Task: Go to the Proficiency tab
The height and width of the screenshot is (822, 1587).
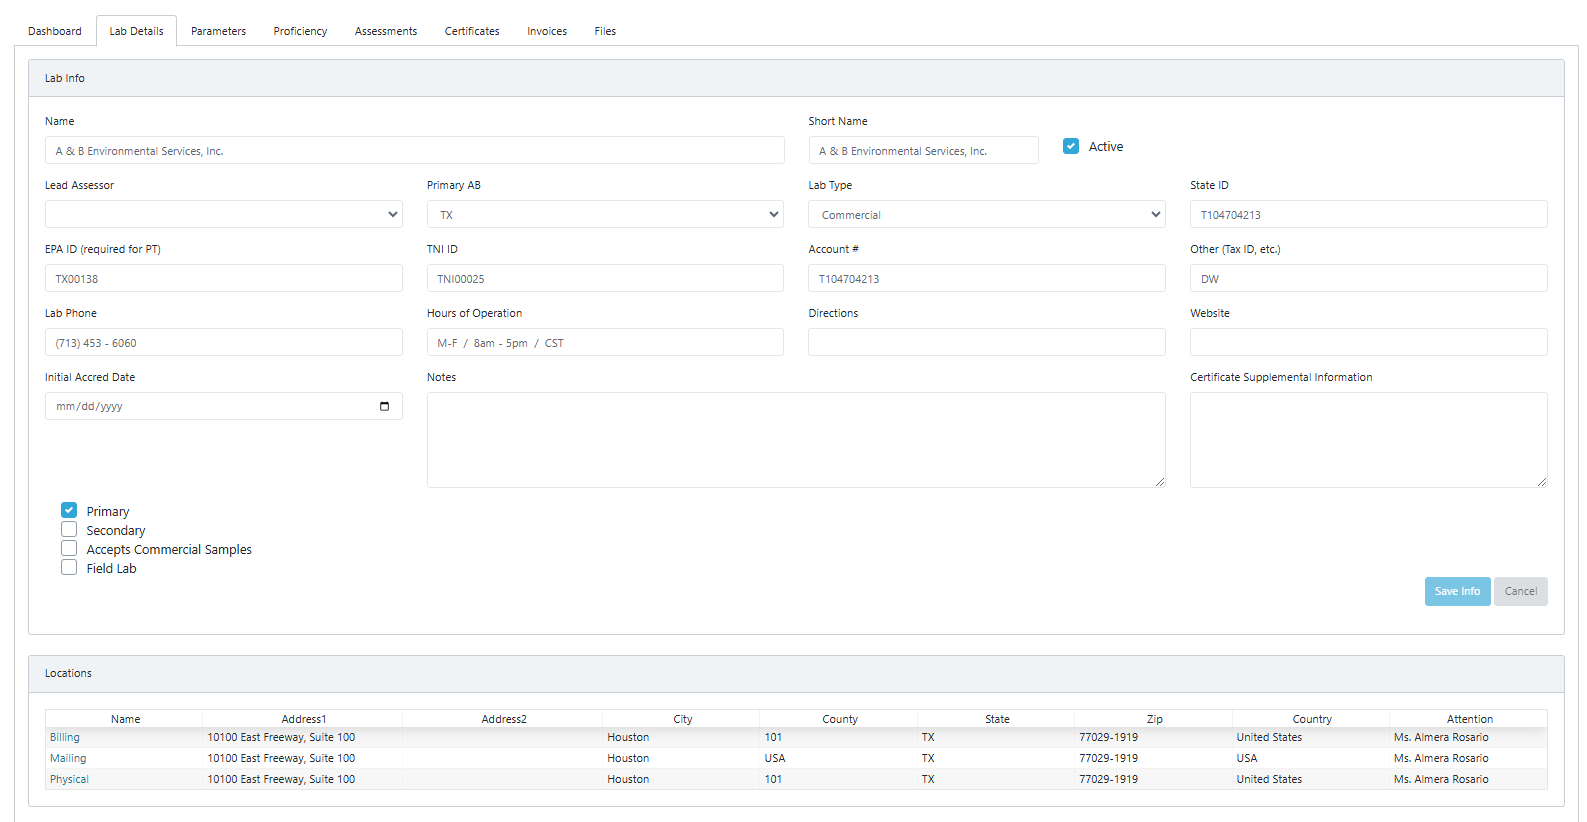Action: [x=300, y=31]
